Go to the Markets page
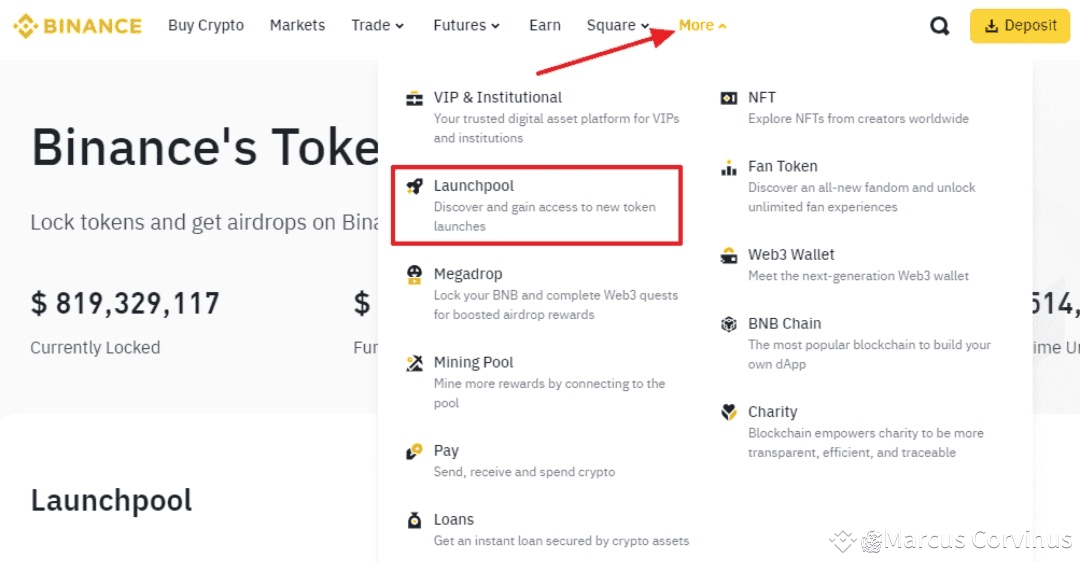The image size is (1080, 562). [297, 26]
